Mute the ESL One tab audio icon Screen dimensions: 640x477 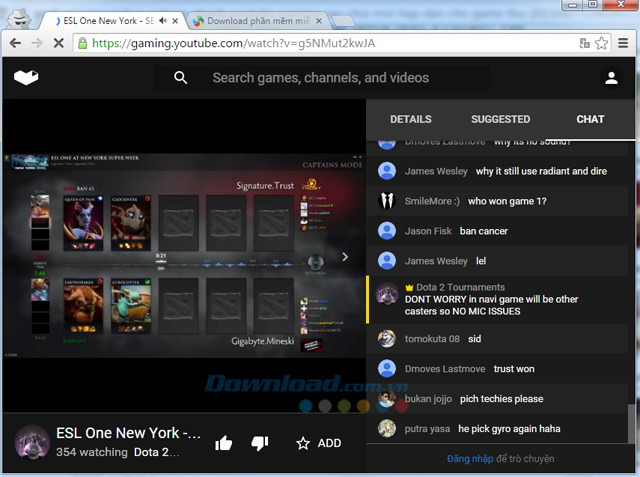pyautogui.click(x=163, y=20)
